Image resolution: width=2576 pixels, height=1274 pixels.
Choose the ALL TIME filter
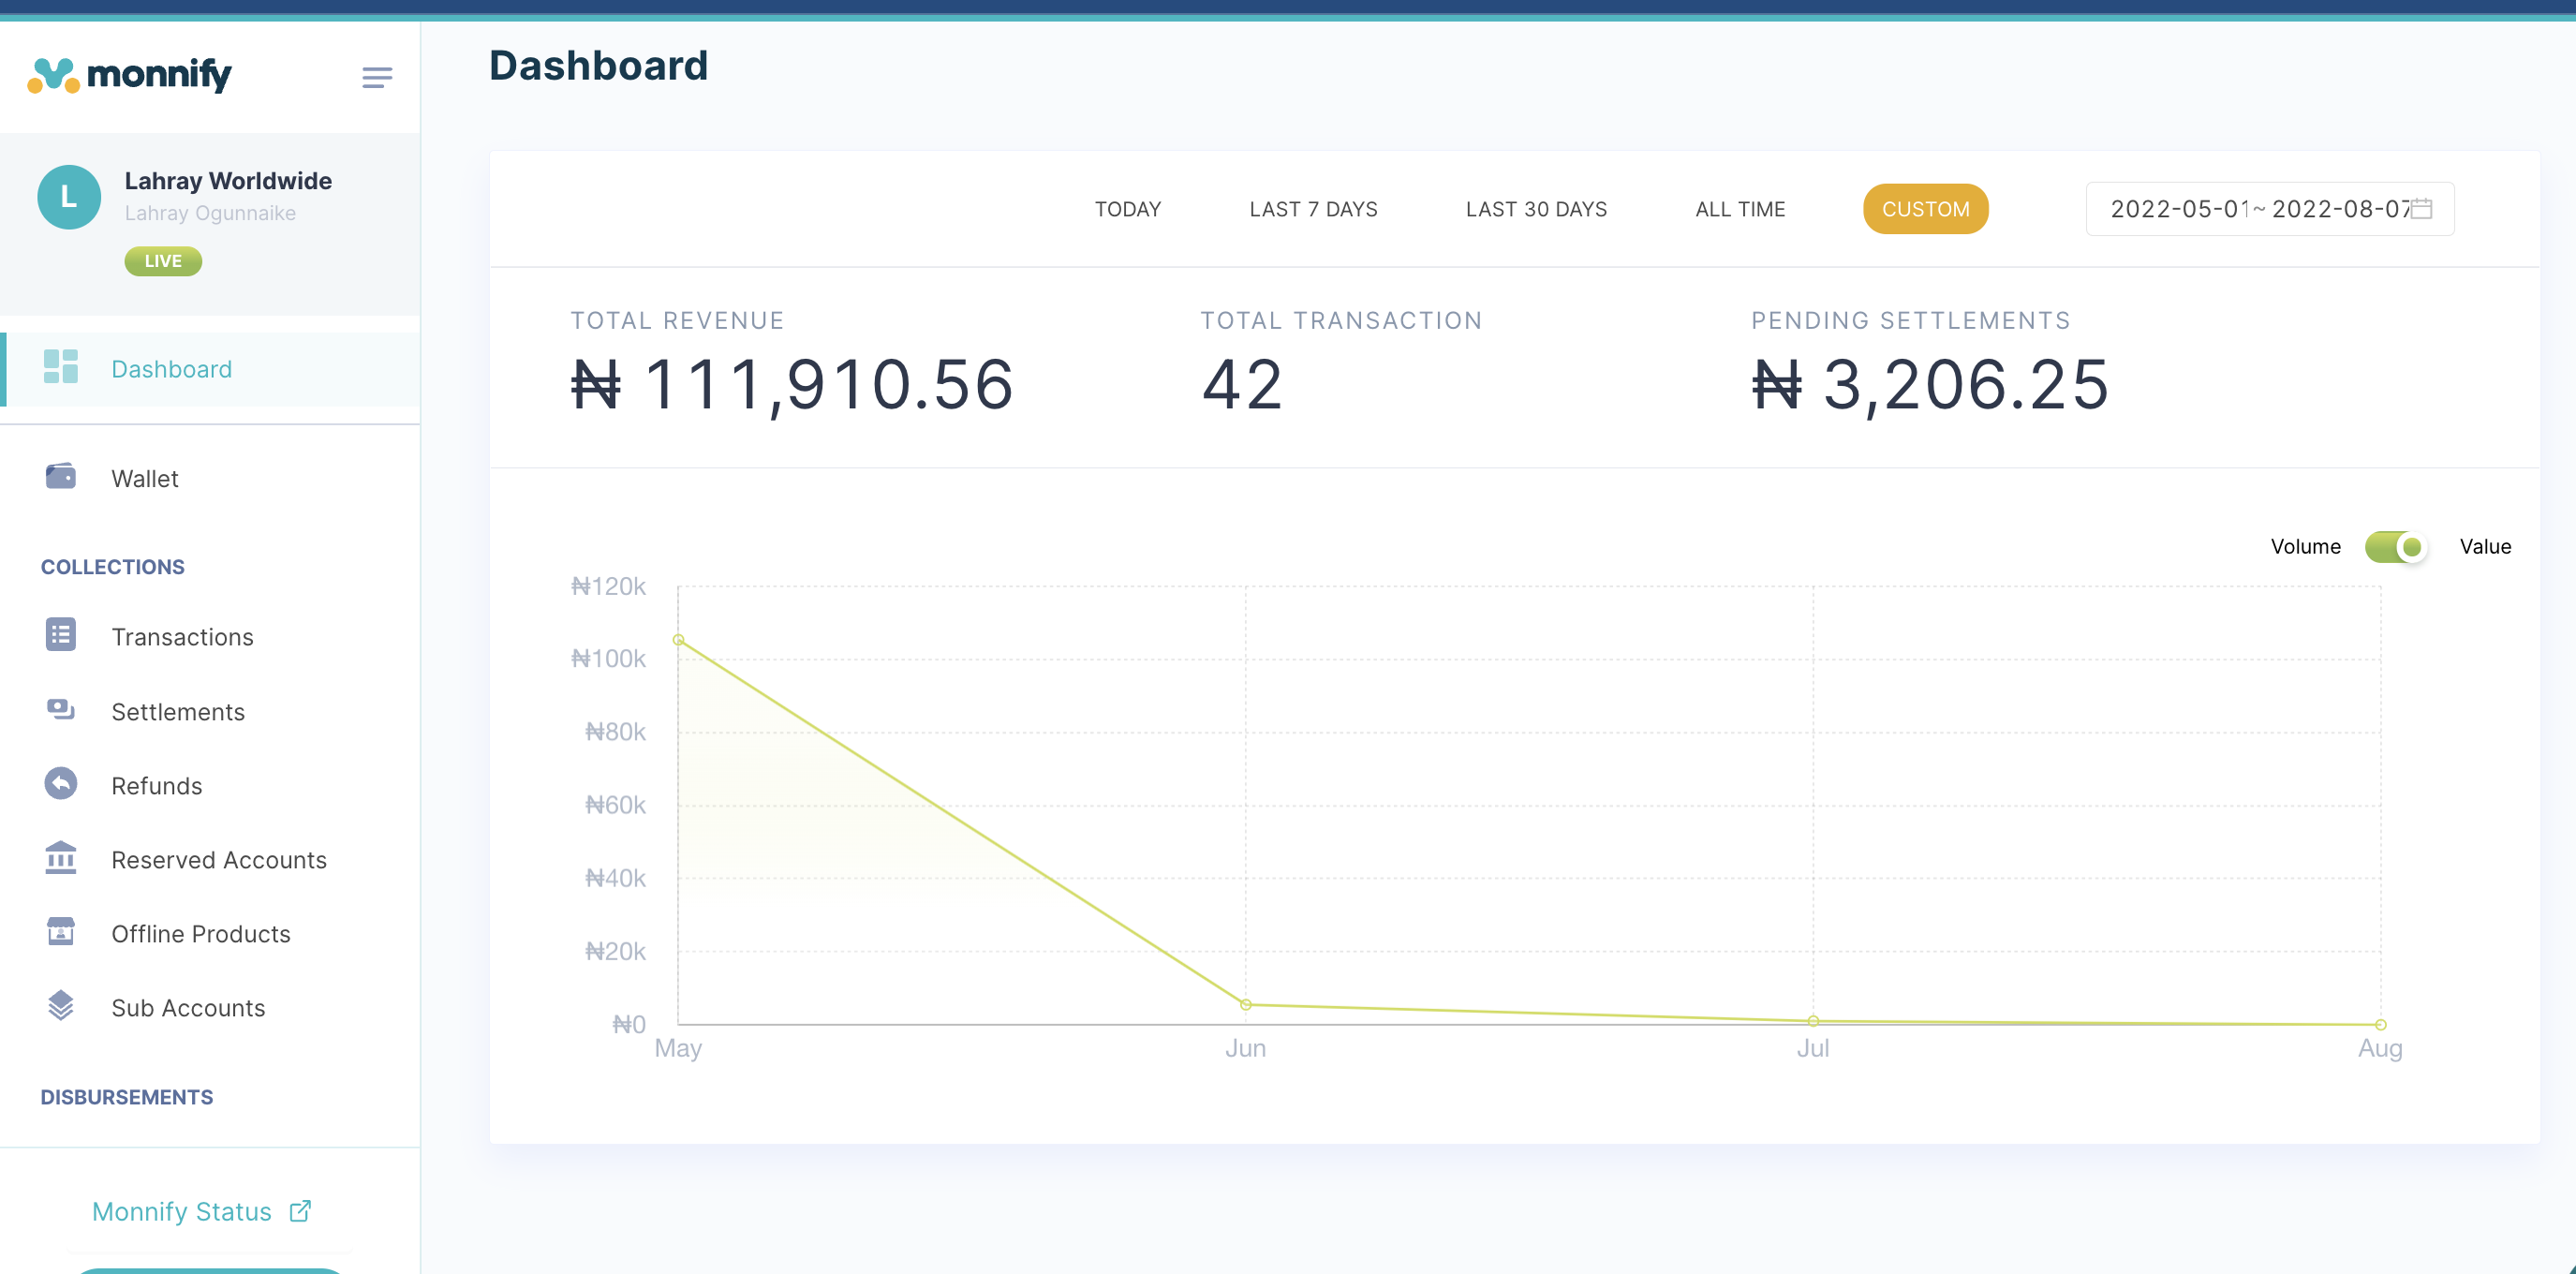tap(1739, 209)
